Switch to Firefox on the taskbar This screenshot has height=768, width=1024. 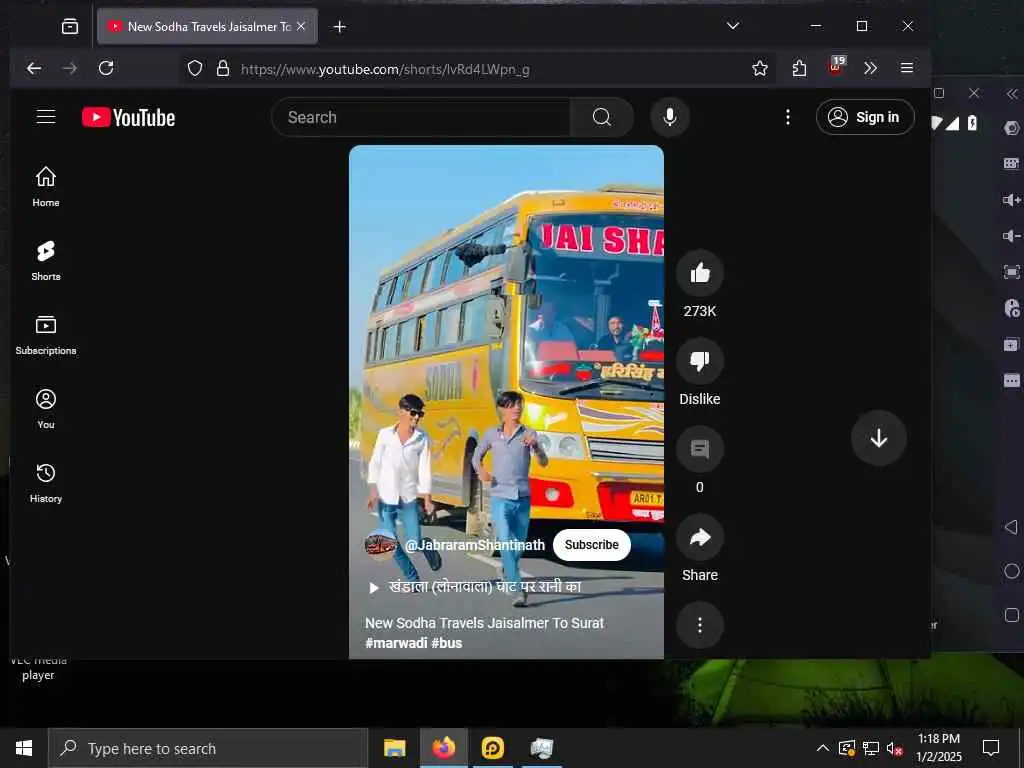coord(443,748)
